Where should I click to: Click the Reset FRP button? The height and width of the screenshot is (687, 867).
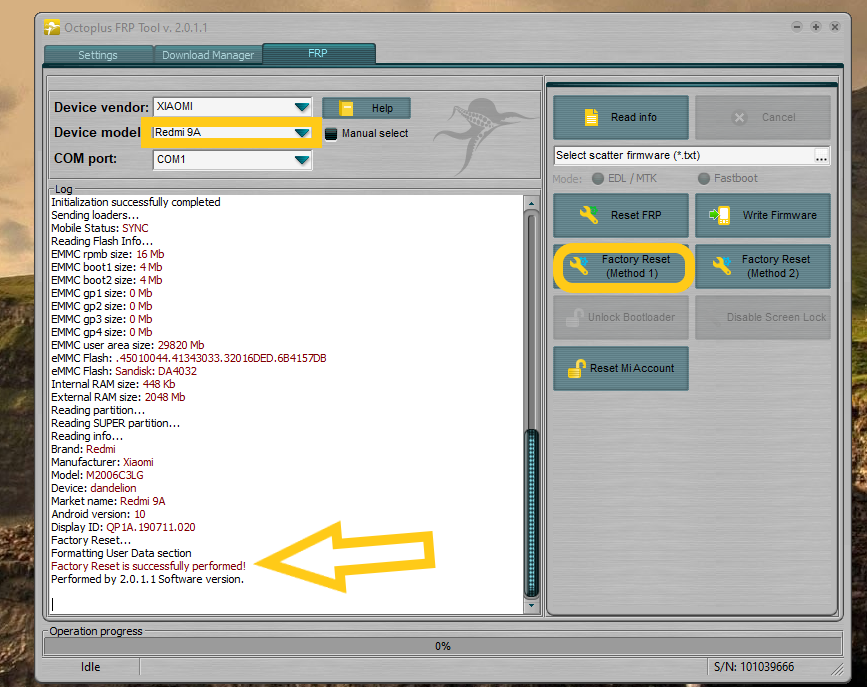(621, 215)
